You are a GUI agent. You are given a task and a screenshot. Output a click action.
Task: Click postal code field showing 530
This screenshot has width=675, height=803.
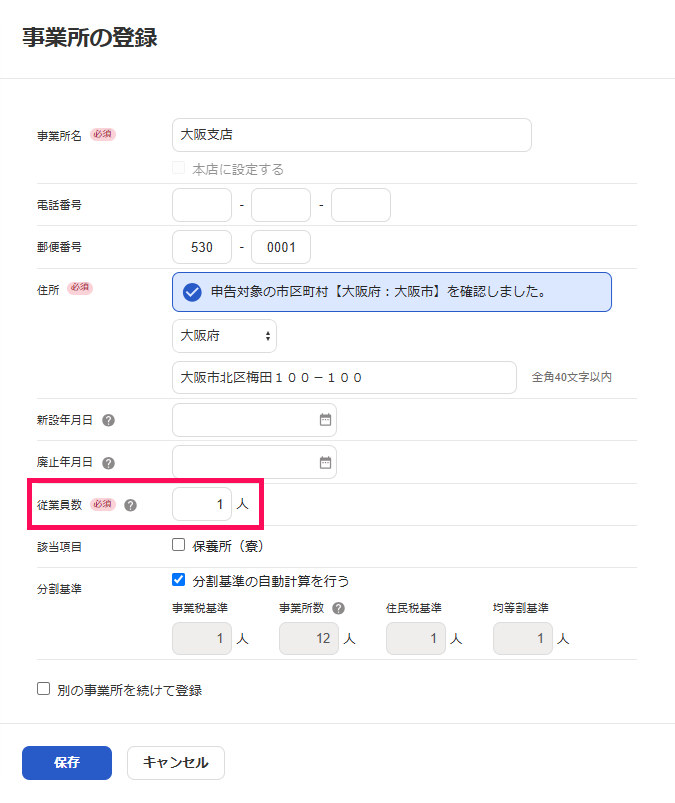[x=202, y=247]
